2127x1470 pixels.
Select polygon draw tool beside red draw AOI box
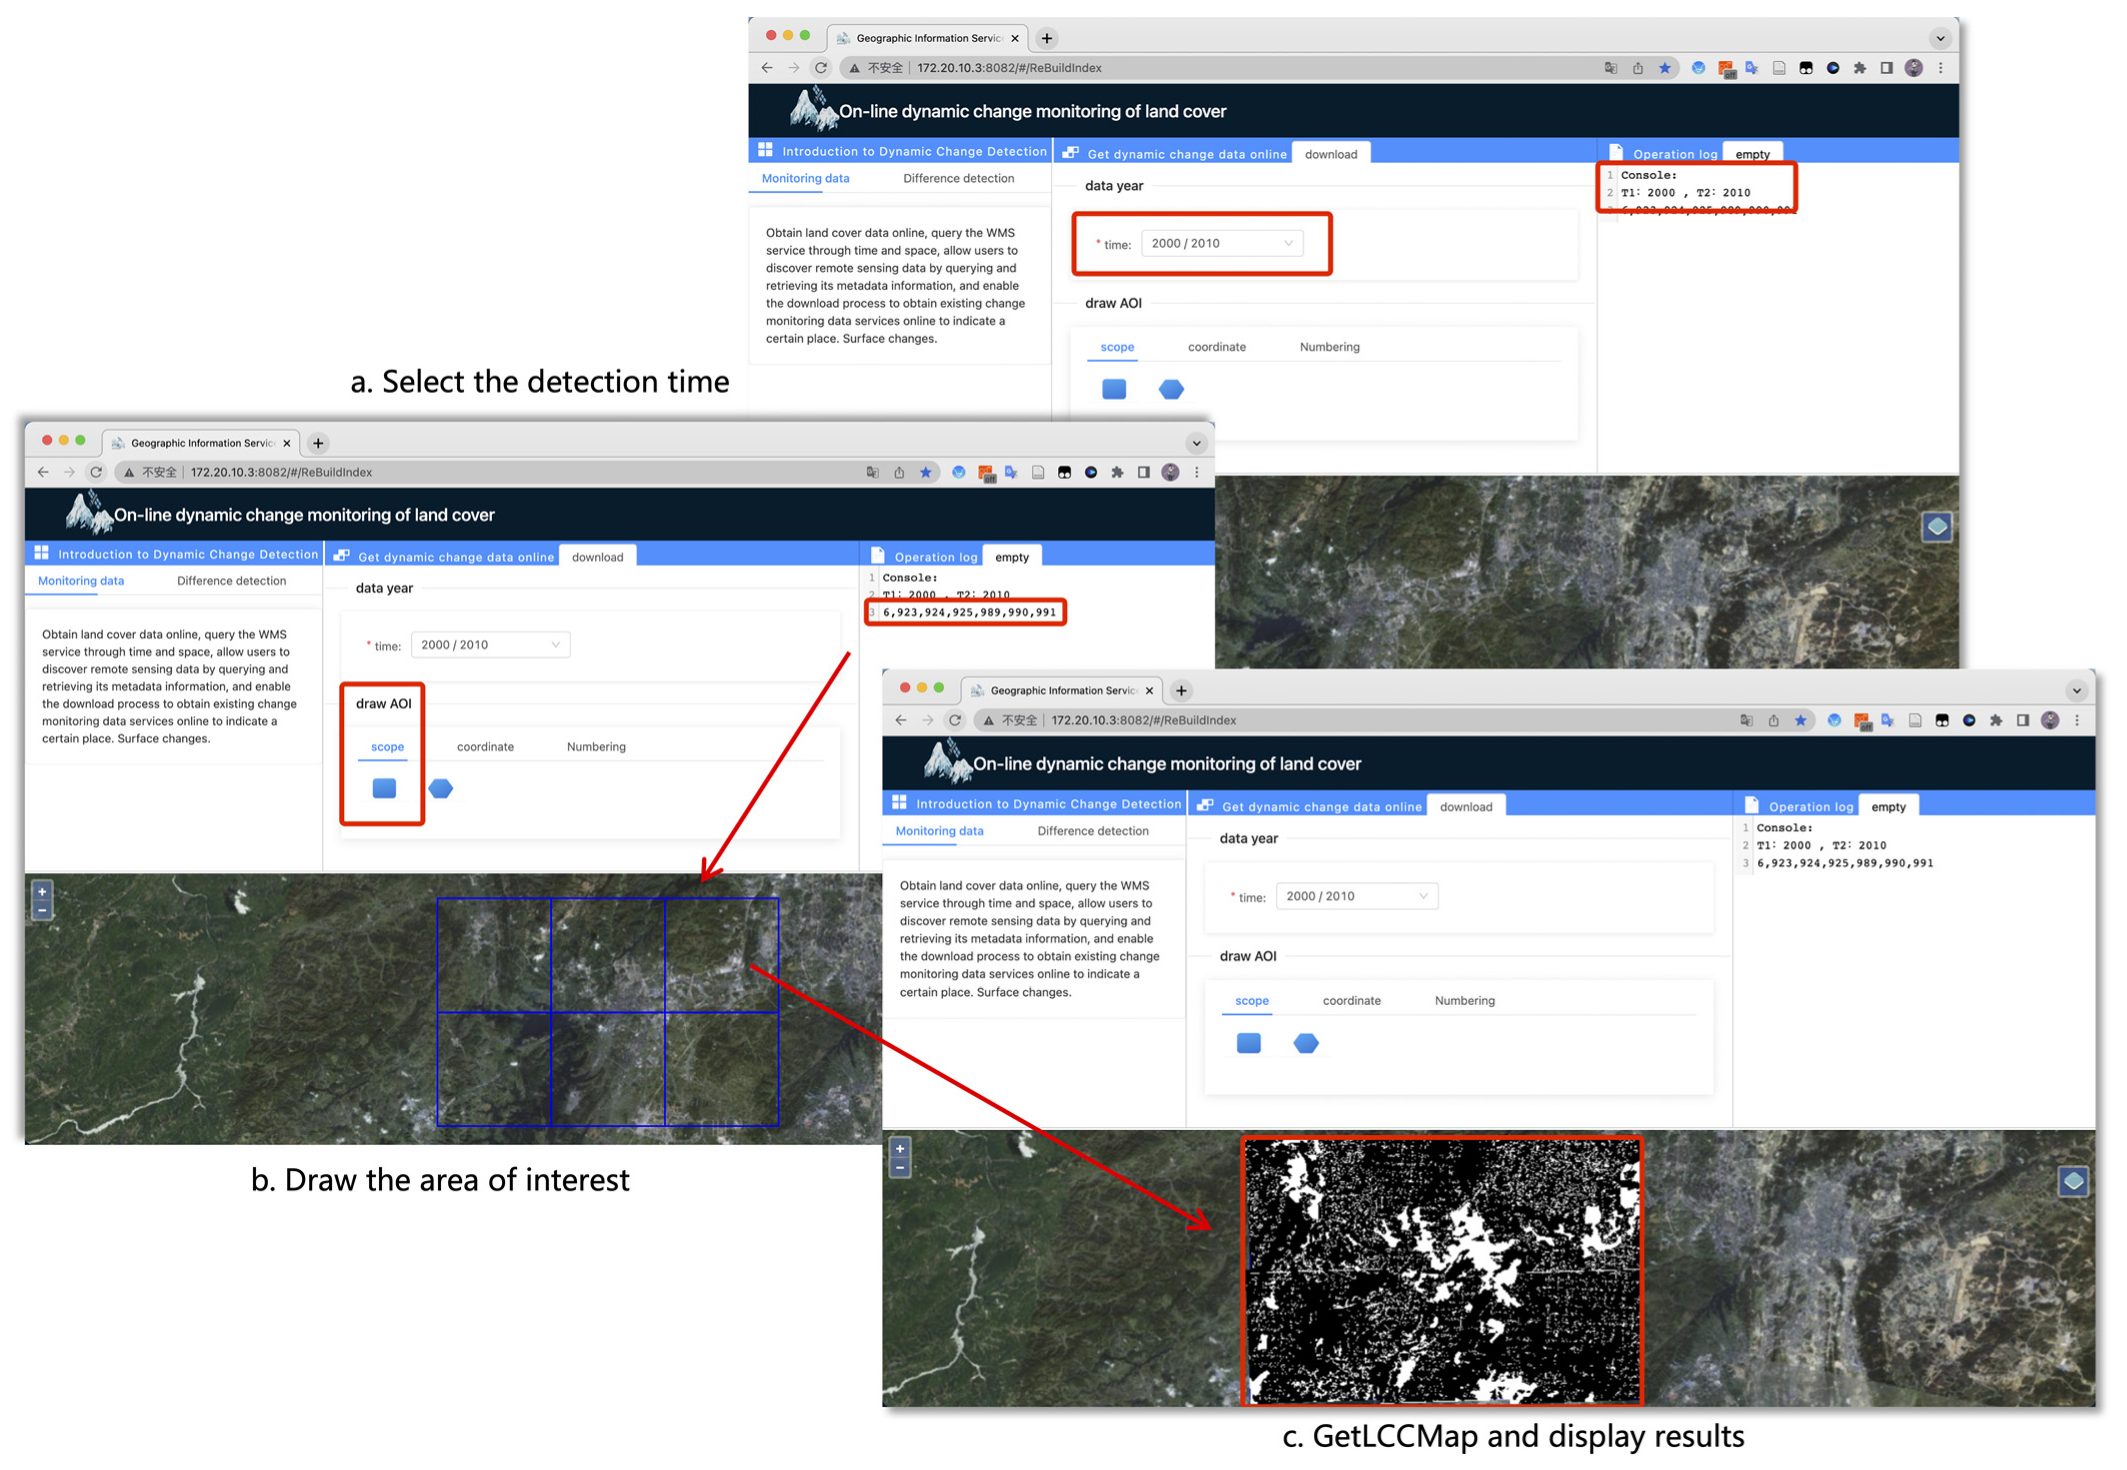pos(441,788)
